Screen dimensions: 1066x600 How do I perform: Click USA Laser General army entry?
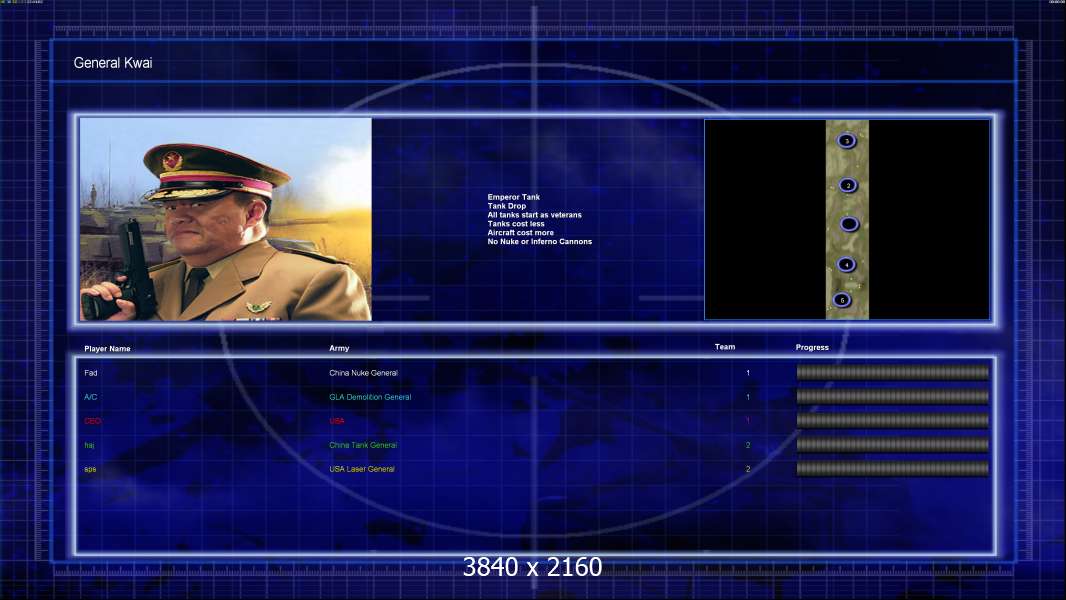(x=362, y=469)
